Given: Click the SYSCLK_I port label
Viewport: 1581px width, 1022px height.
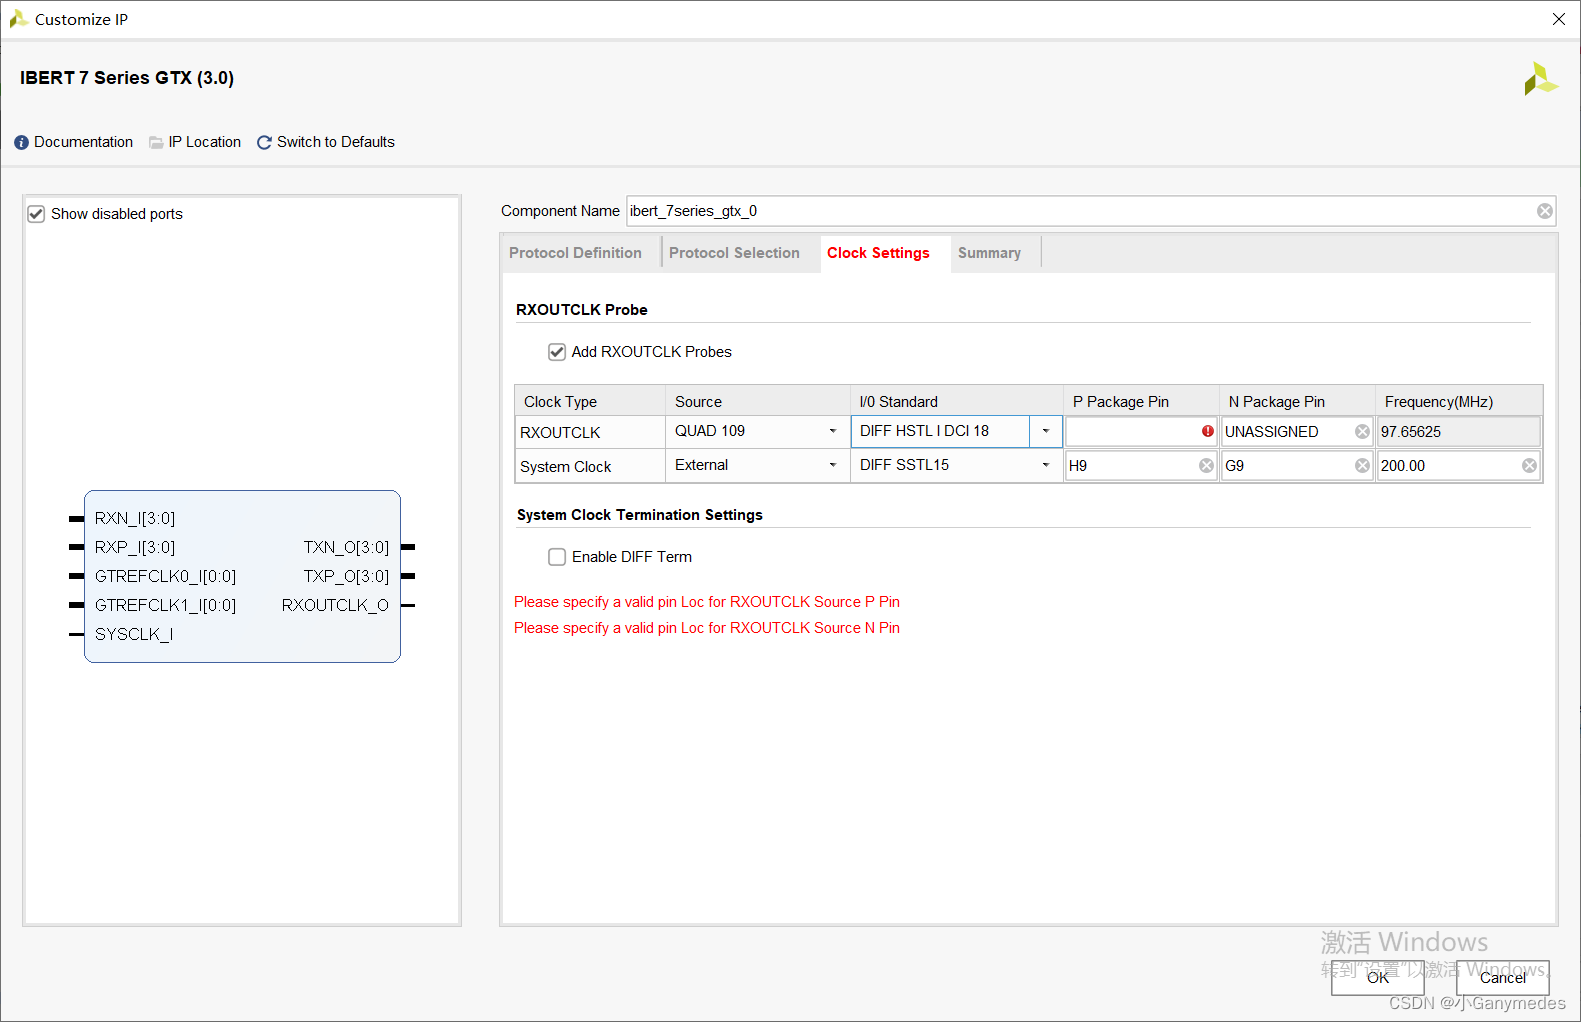Looking at the screenshot, I should pyautogui.click(x=134, y=634).
